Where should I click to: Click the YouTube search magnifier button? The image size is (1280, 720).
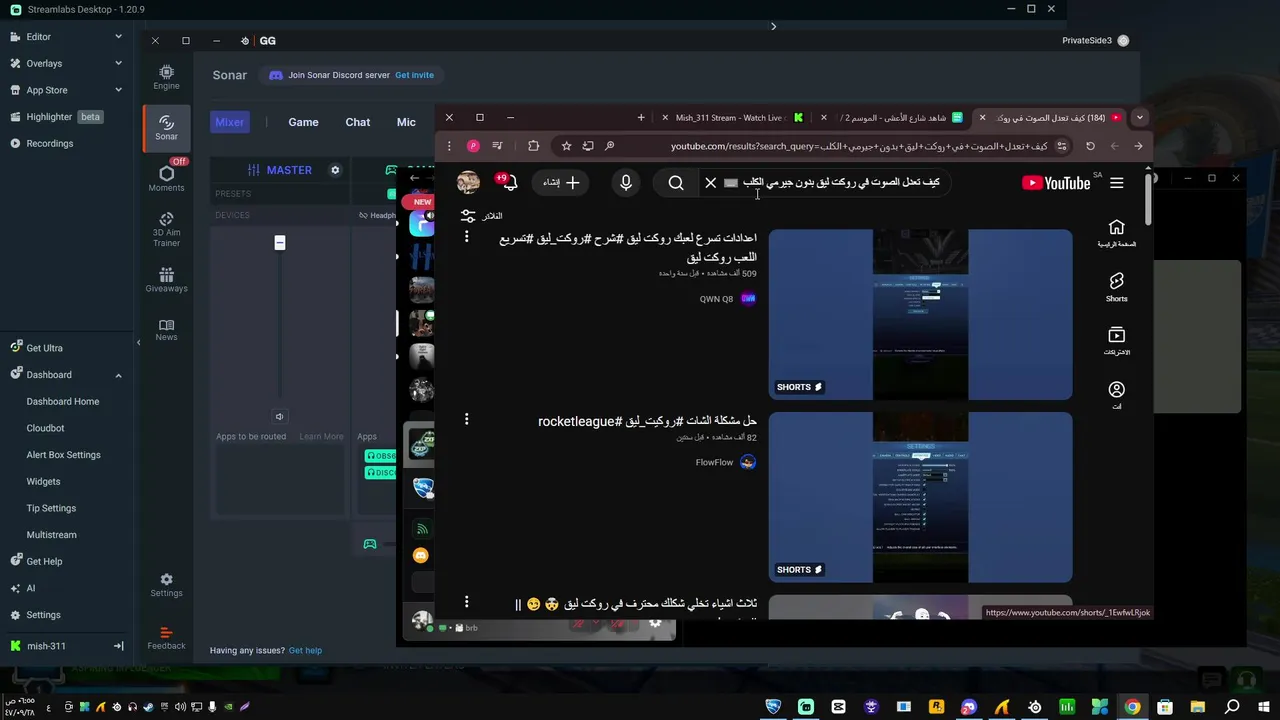coord(676,183)
